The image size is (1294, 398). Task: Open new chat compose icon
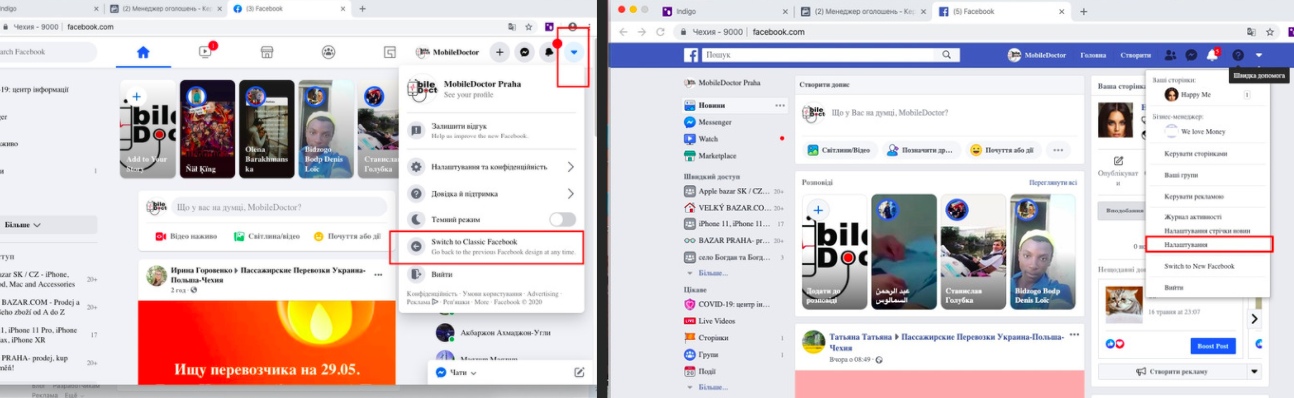[x=579, y=372]
